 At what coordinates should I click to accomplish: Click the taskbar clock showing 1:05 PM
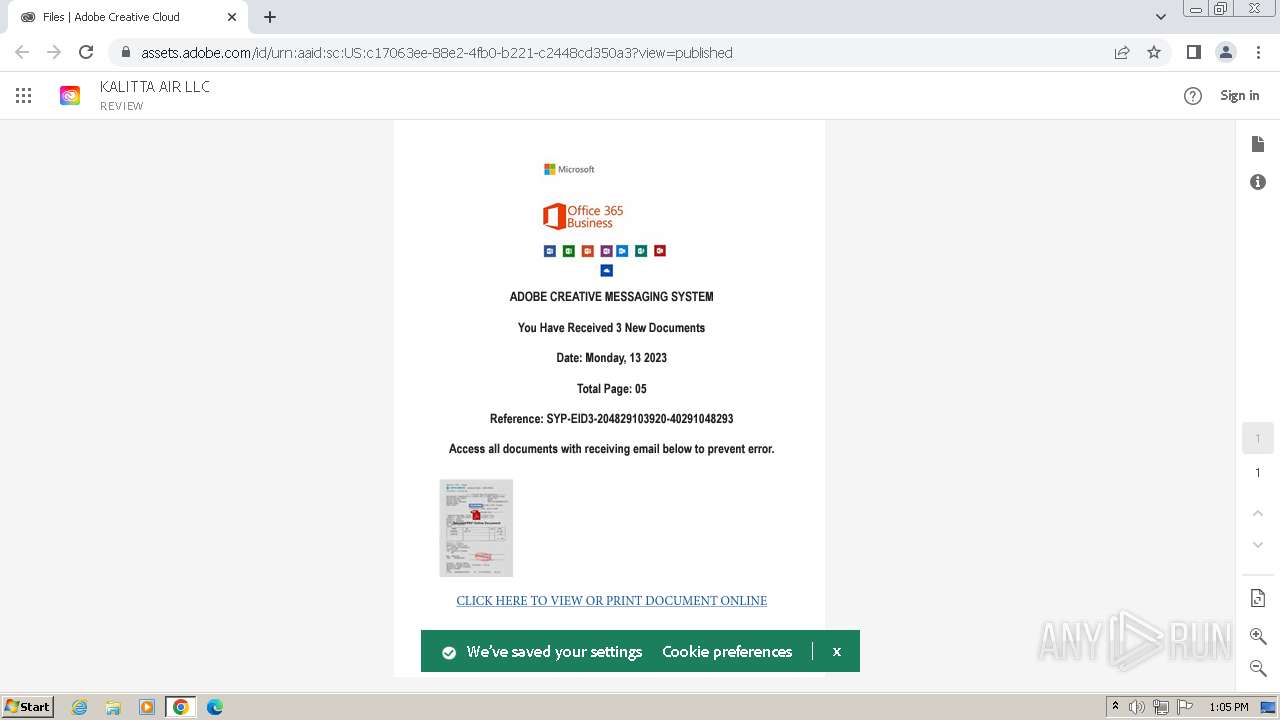click(x=1229, y=707)
